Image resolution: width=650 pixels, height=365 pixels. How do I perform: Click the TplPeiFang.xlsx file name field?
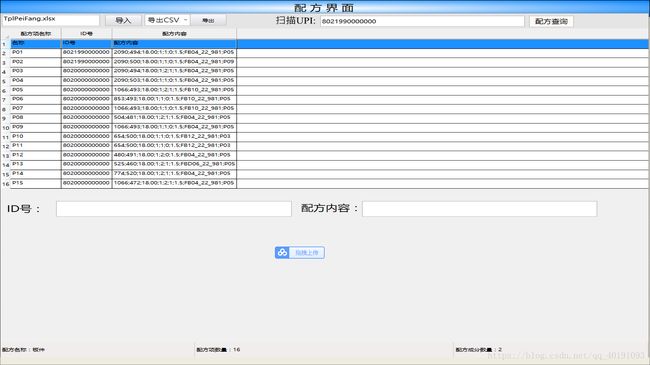[51, 19]
